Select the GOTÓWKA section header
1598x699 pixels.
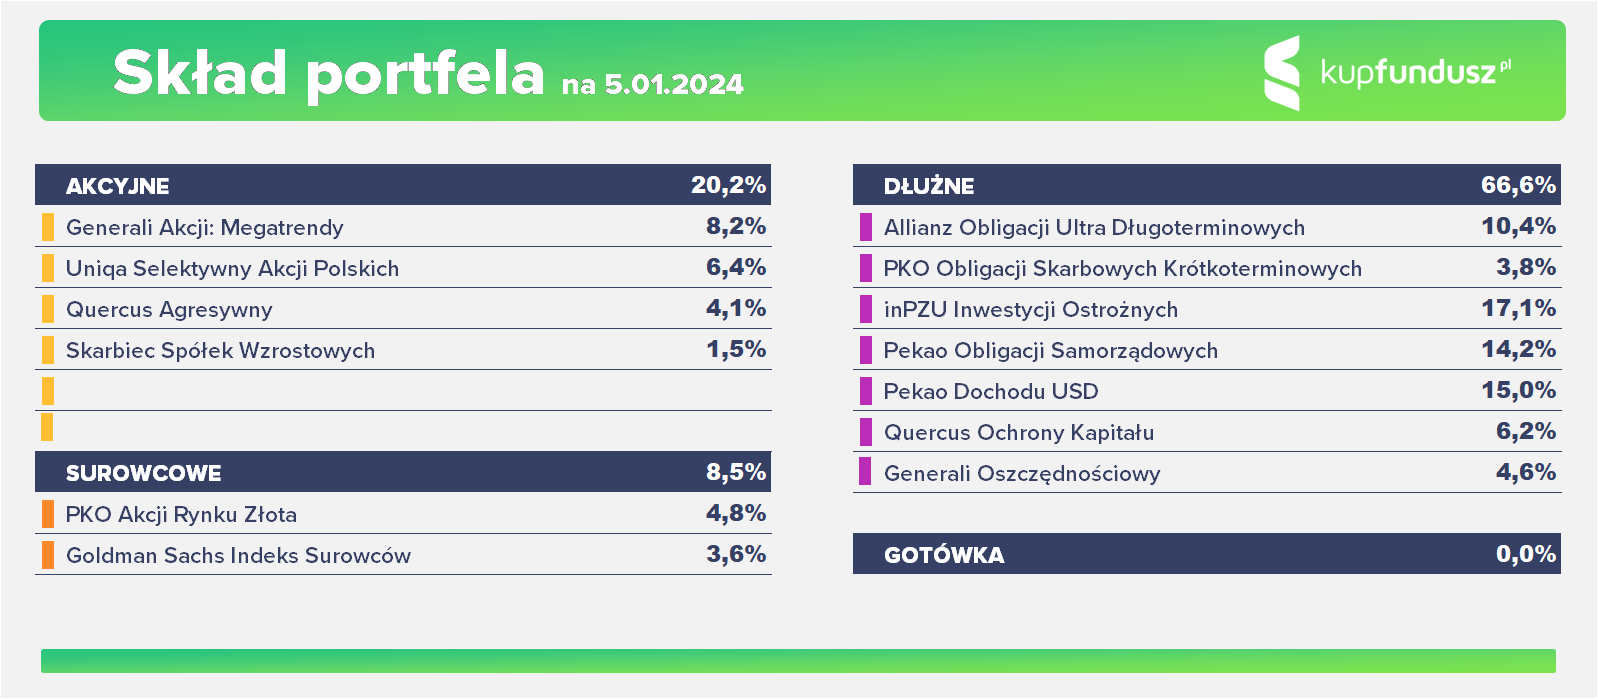coord(944,555)
